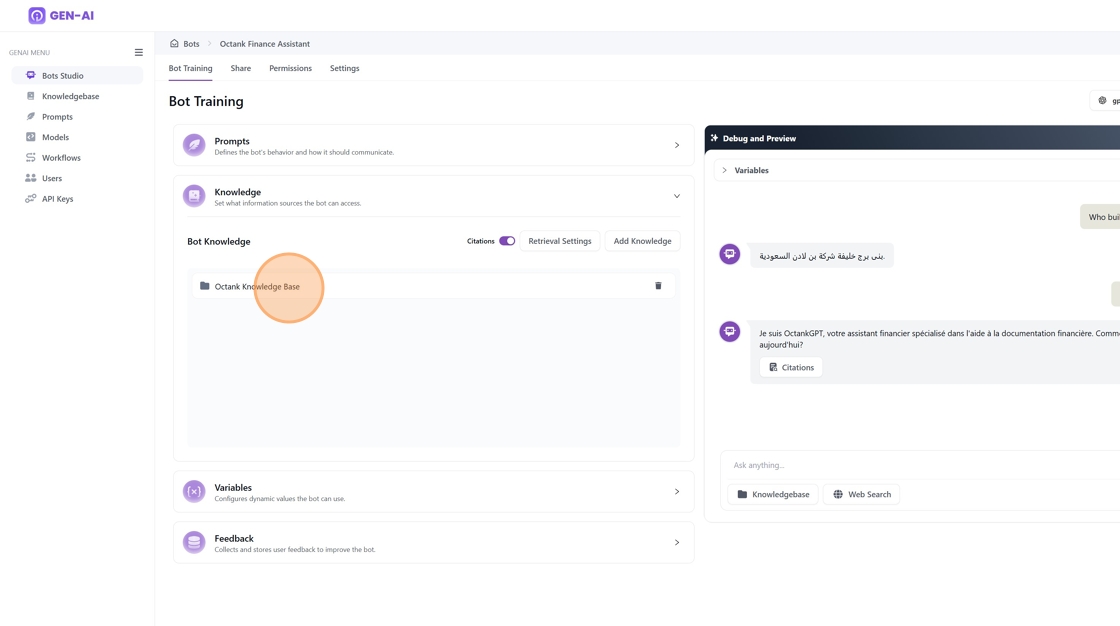Expand the Variables section chevron in Debug panel

(x=725, y=170)
